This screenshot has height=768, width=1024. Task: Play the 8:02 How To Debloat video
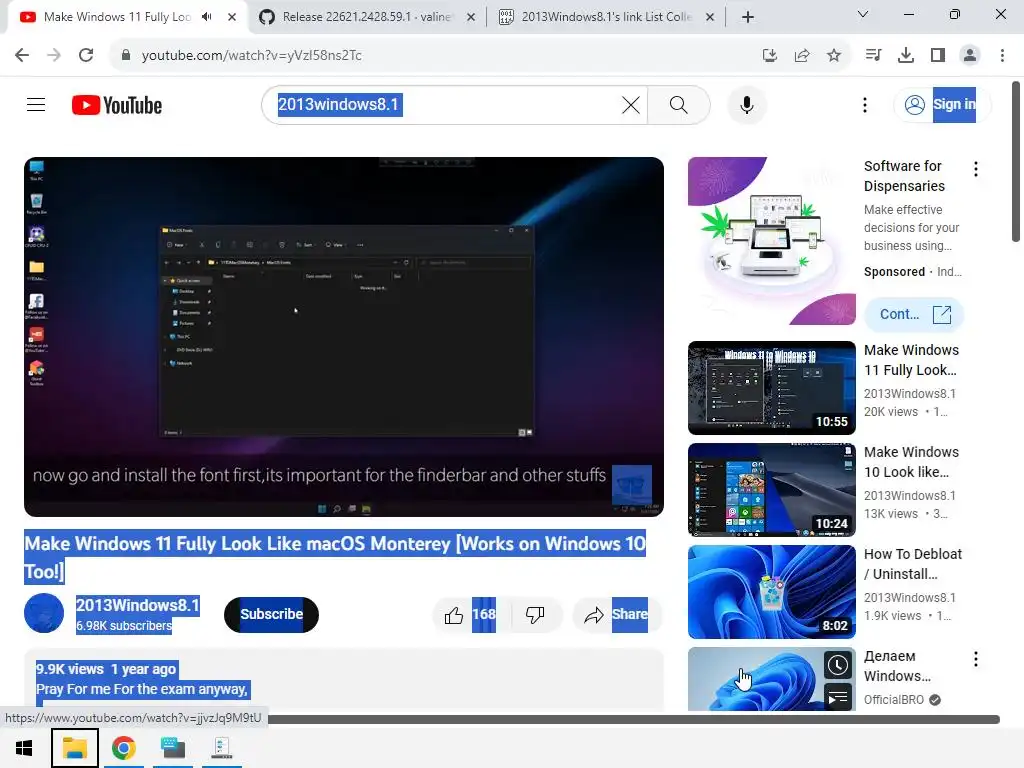point(771,592)
